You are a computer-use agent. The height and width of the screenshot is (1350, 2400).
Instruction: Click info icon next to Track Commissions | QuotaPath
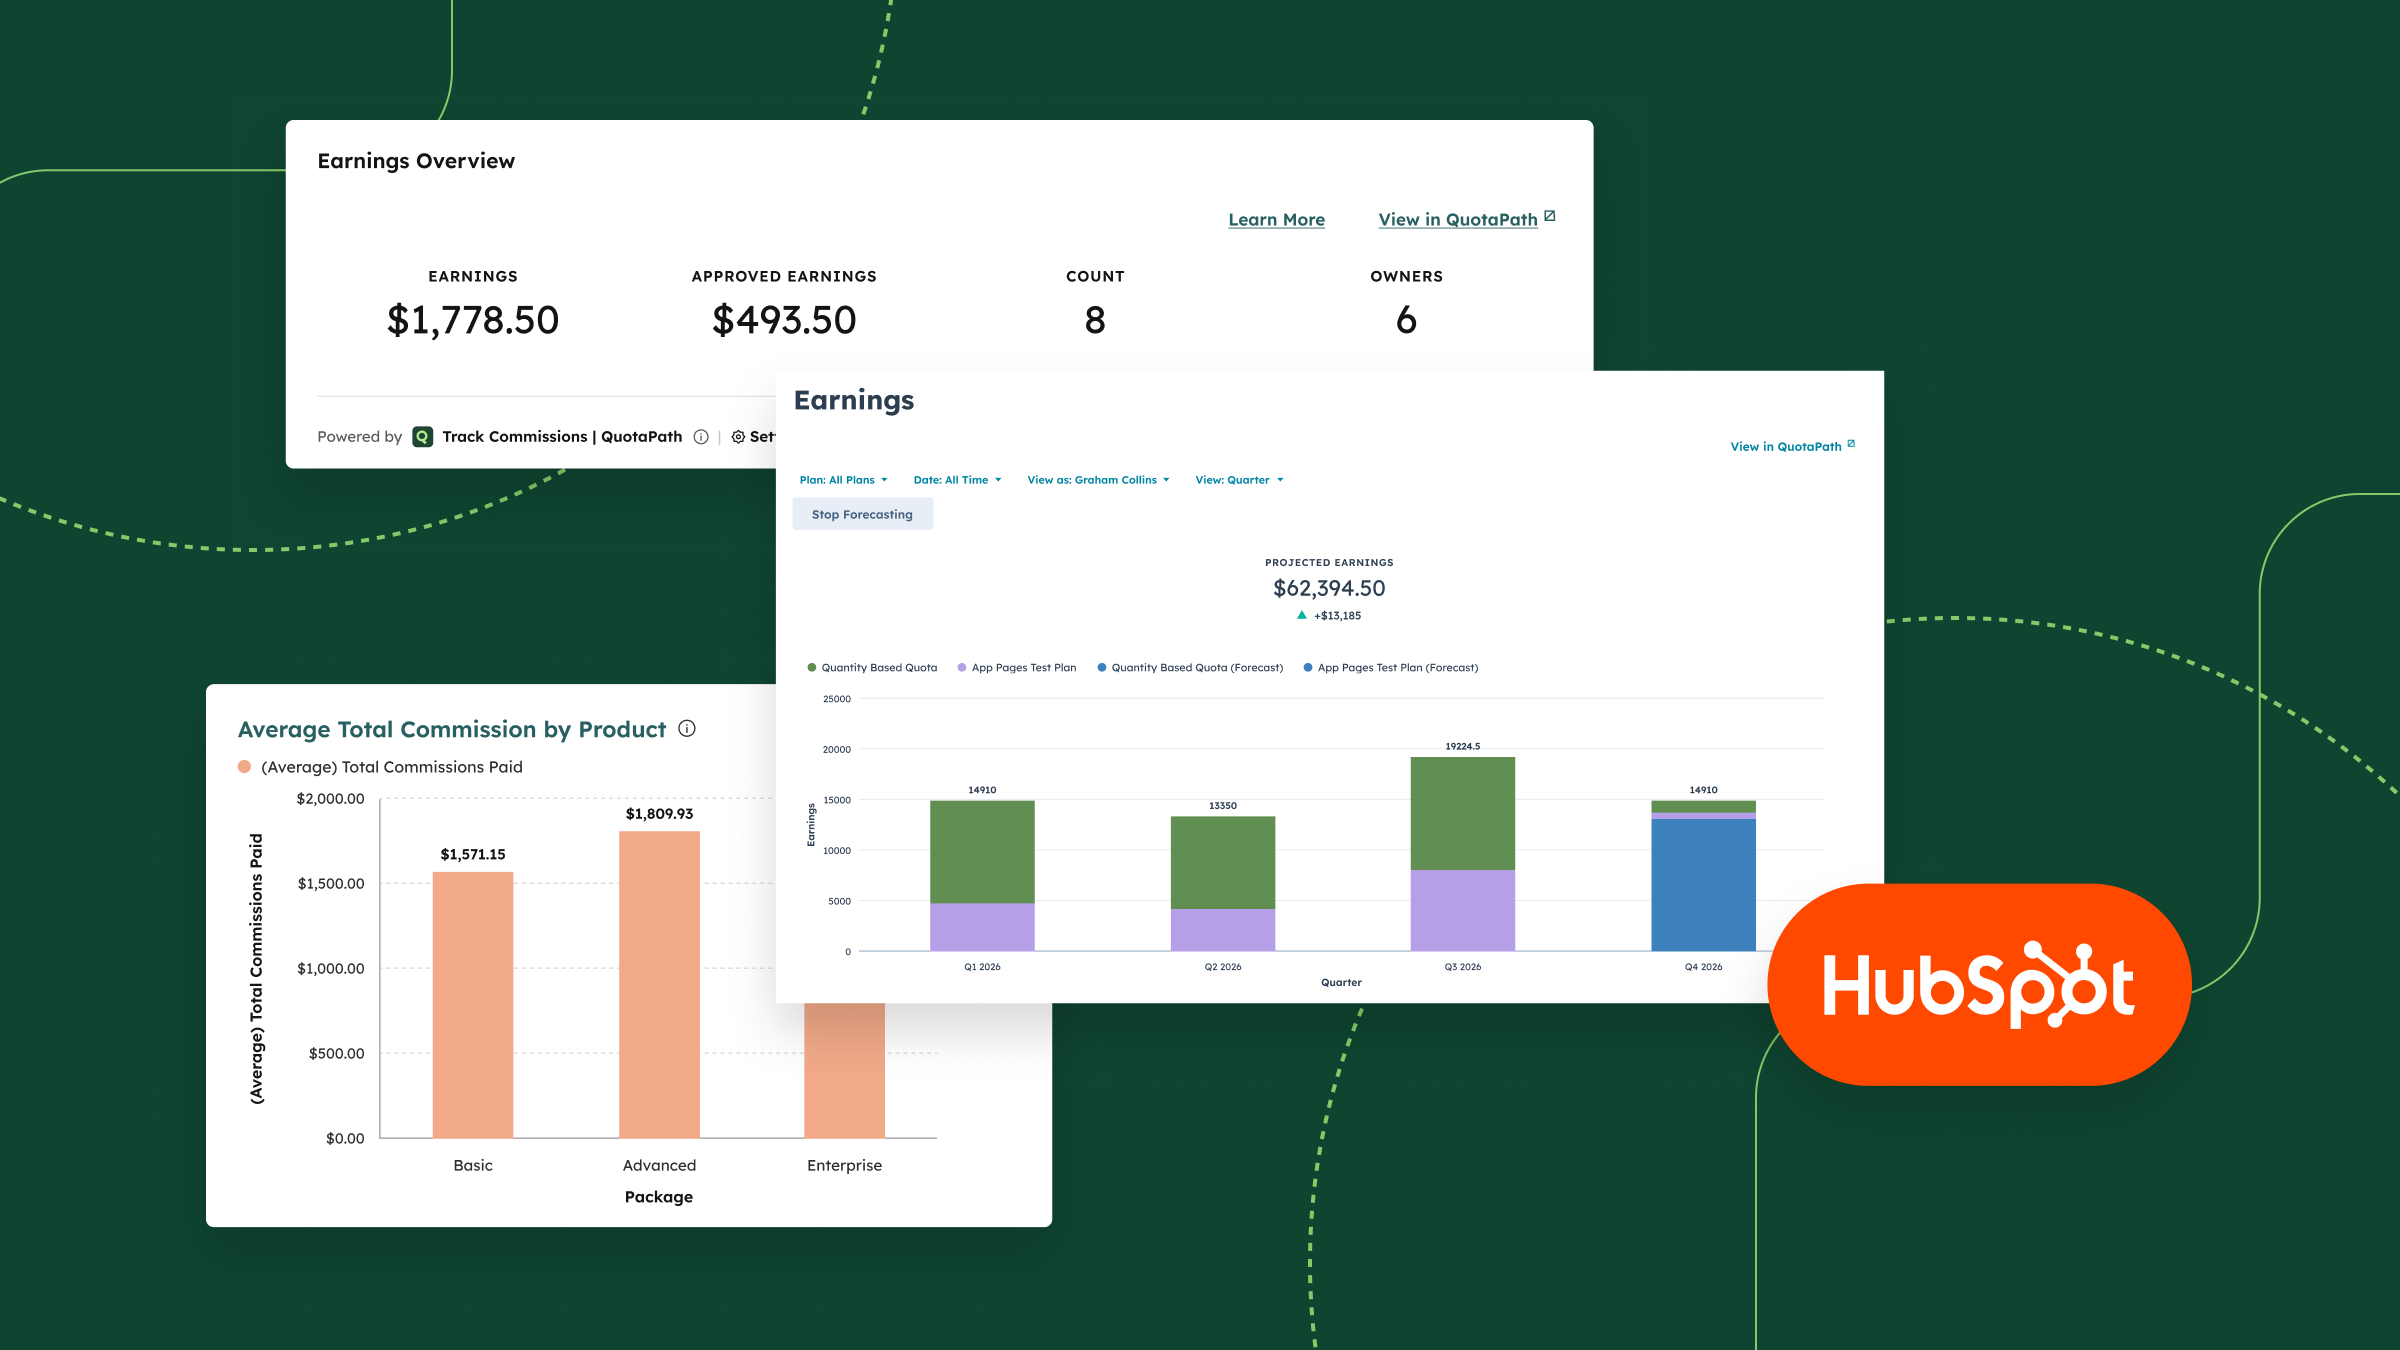point(701,437)
